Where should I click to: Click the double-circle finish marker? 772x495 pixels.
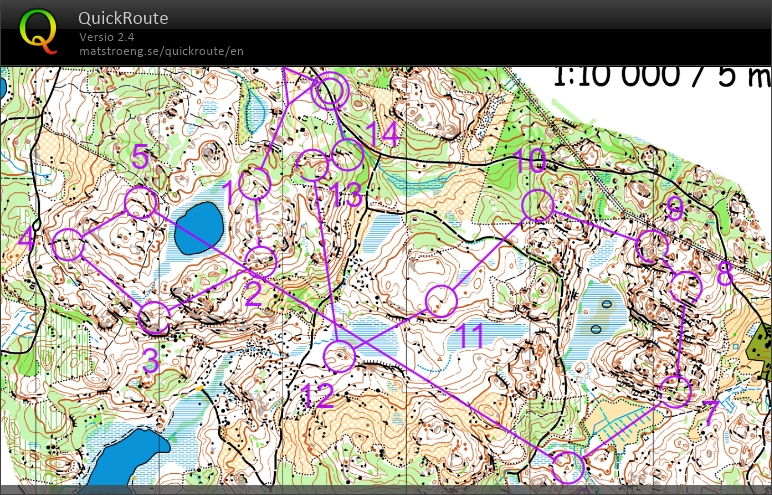(329, 92)
